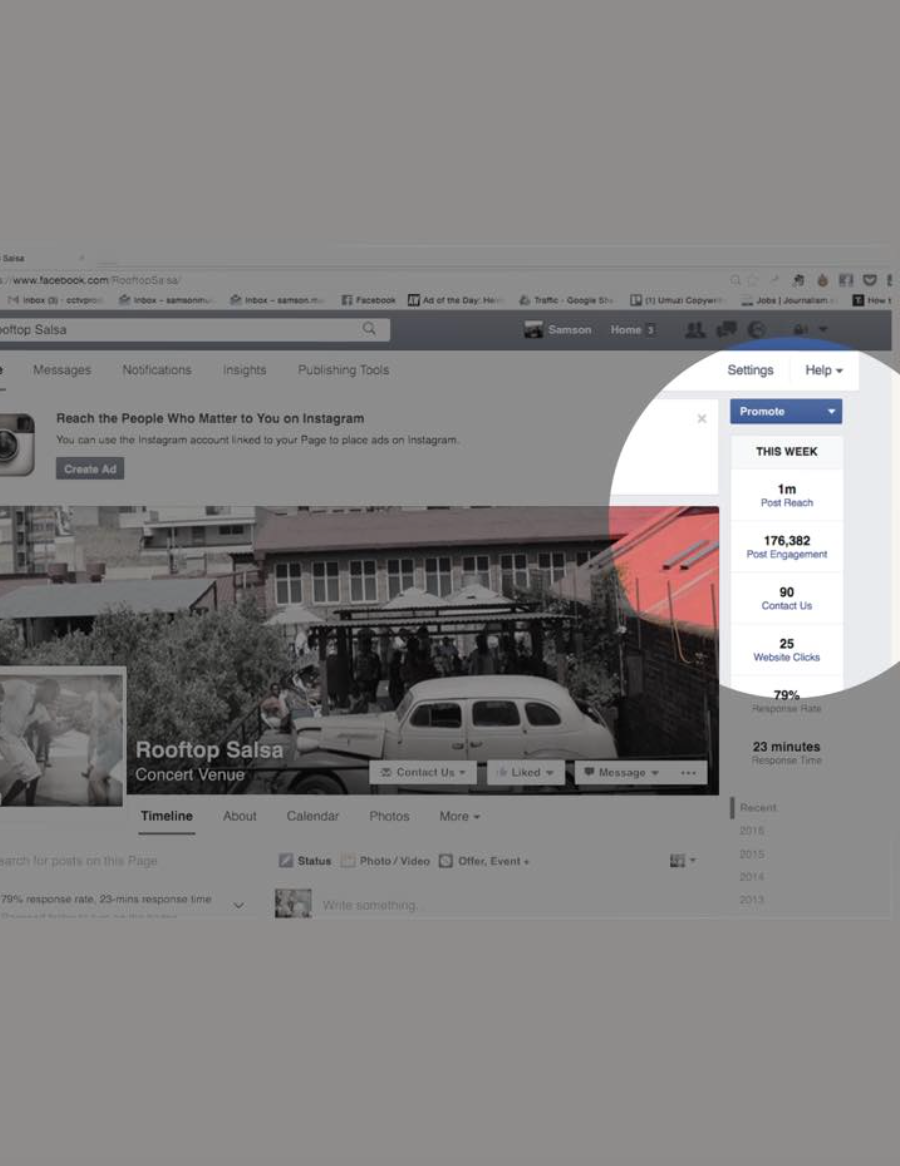Screen dimensions: 900x1166
Task: View Post Reach stat 1m
Action: tap(786, 495)
